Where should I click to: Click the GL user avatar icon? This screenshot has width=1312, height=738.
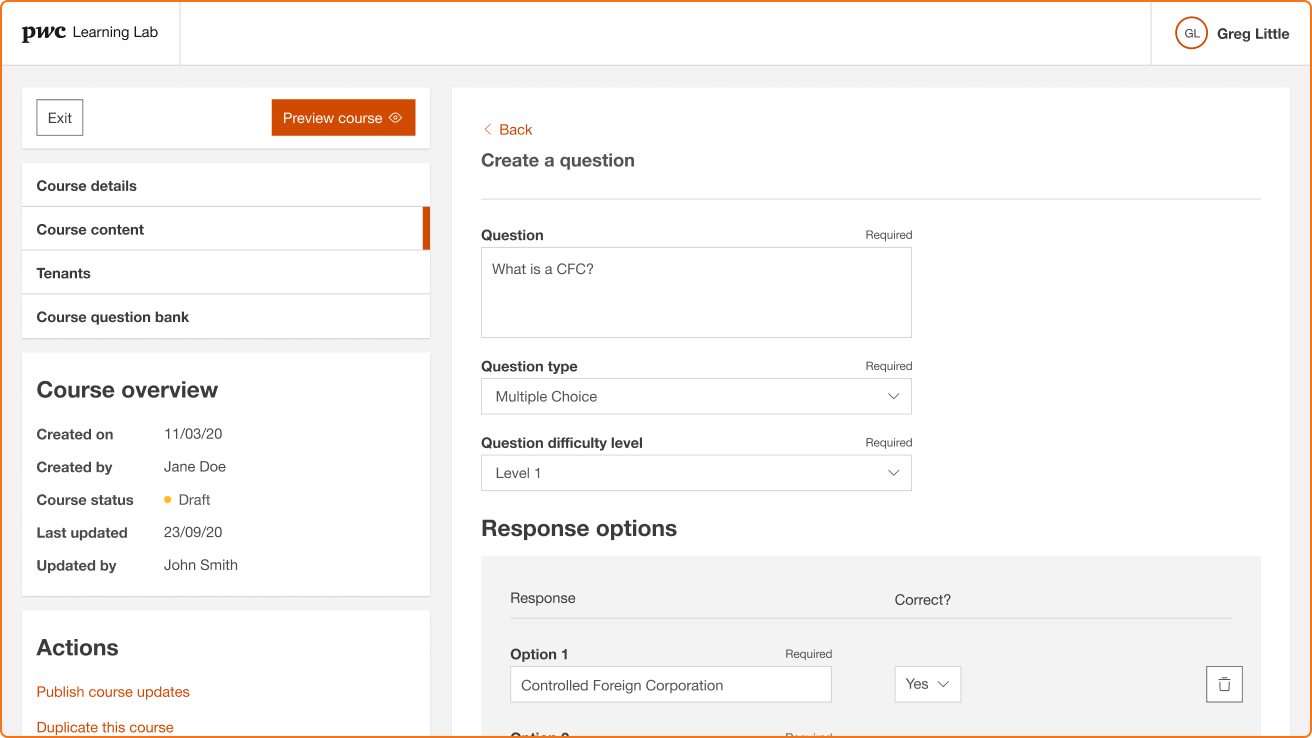click(1191, 33)
